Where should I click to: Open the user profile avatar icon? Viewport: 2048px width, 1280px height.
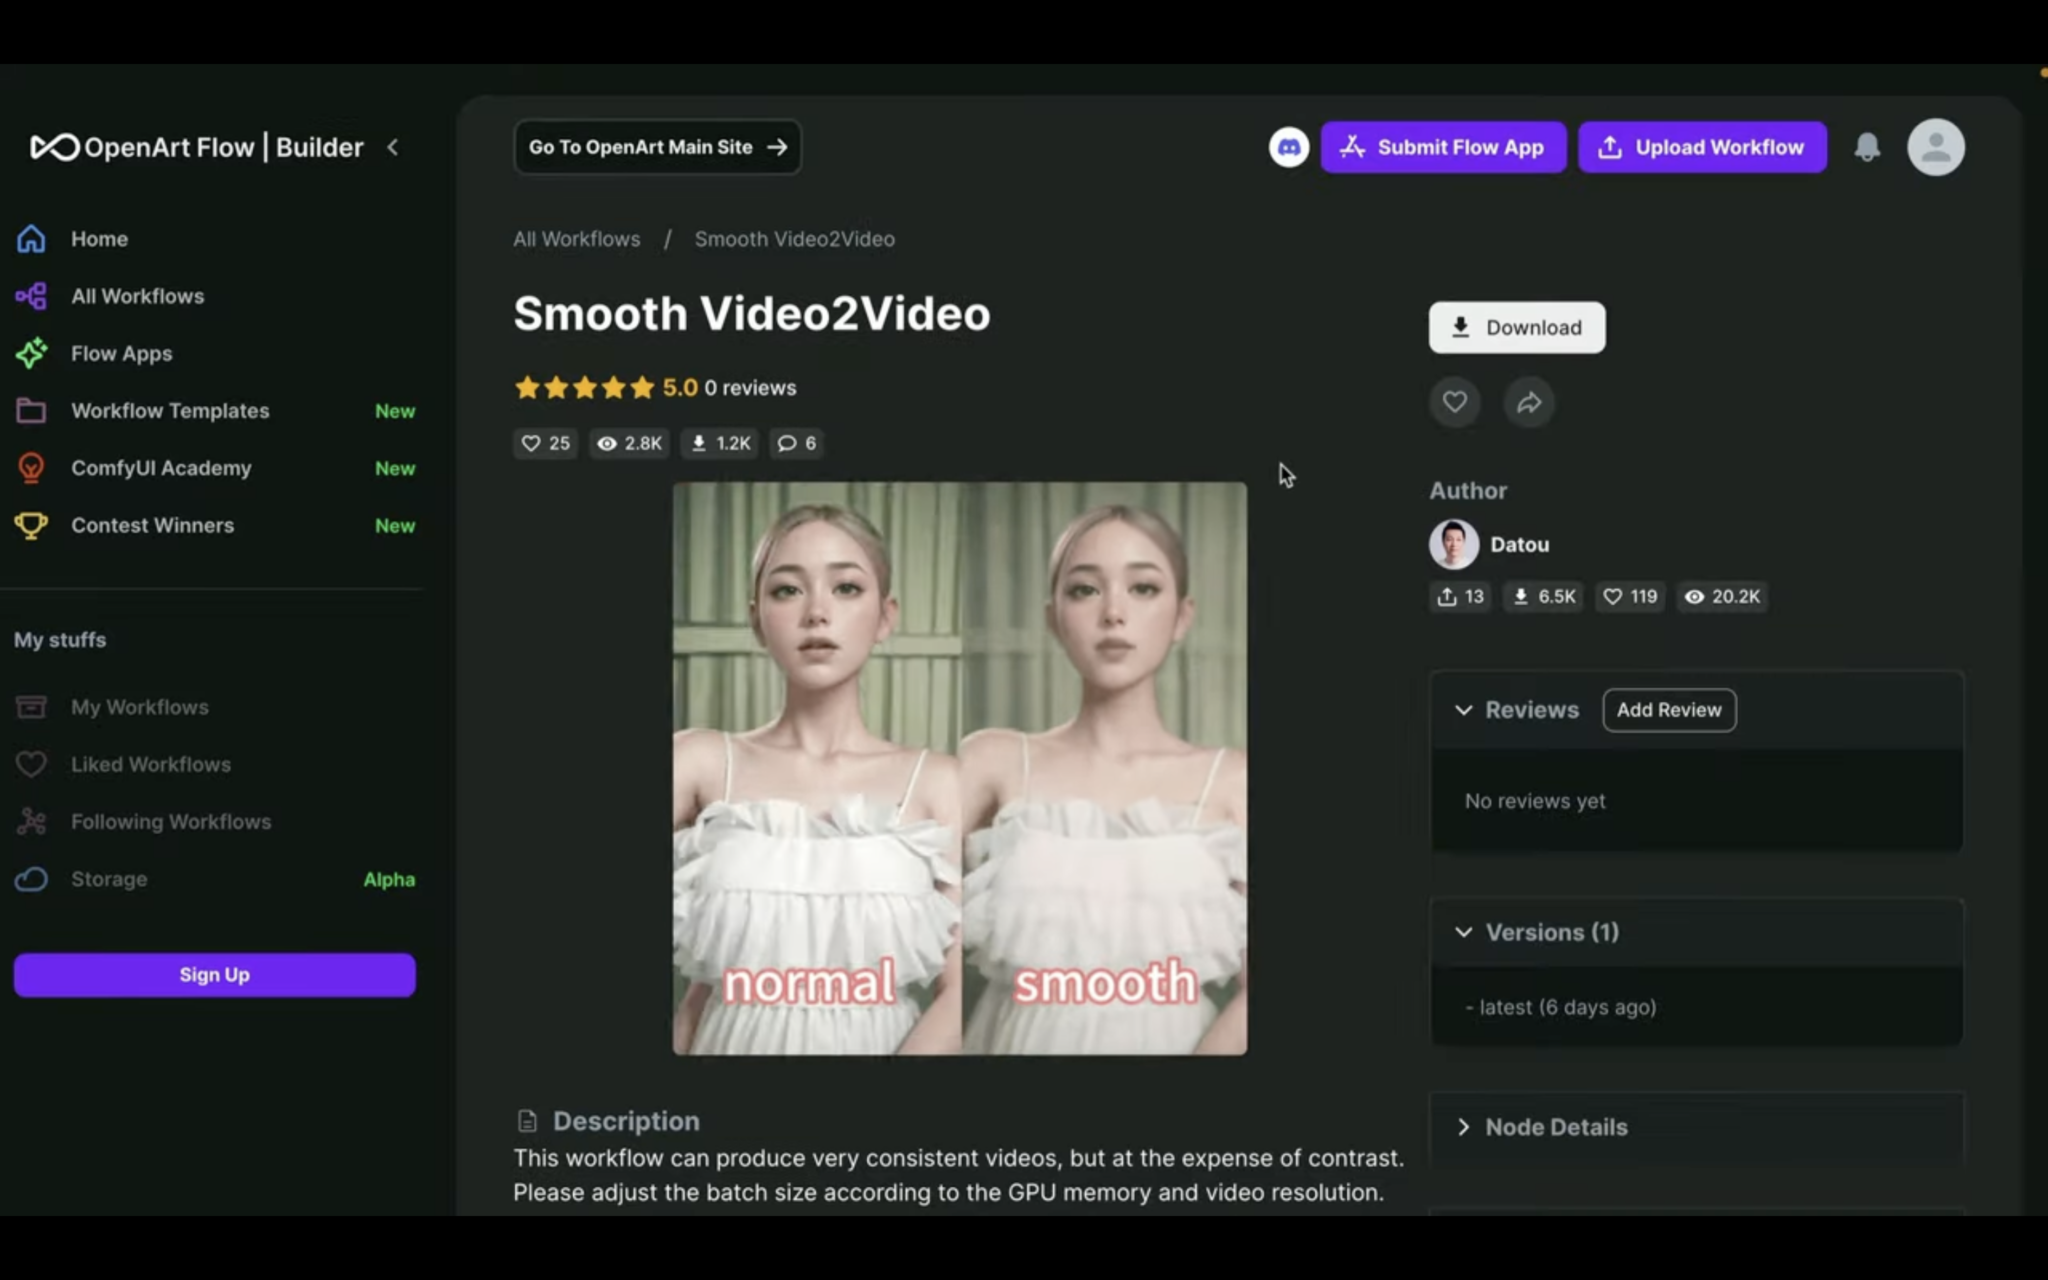pyautogui.click(x=1934, y=147)
